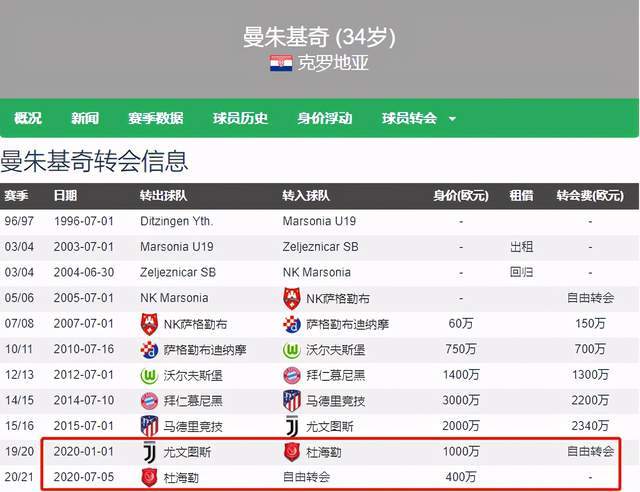This screenshot has height=492, width=640.
Task: Click the 租借 column header
Action: [521, 196]
